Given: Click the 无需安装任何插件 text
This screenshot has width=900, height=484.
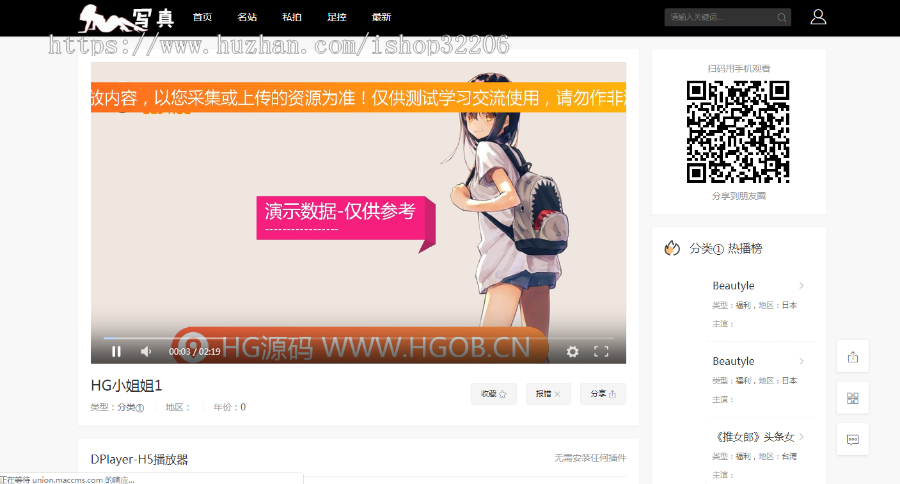Looking at the screenshot, I should [590, 458].
